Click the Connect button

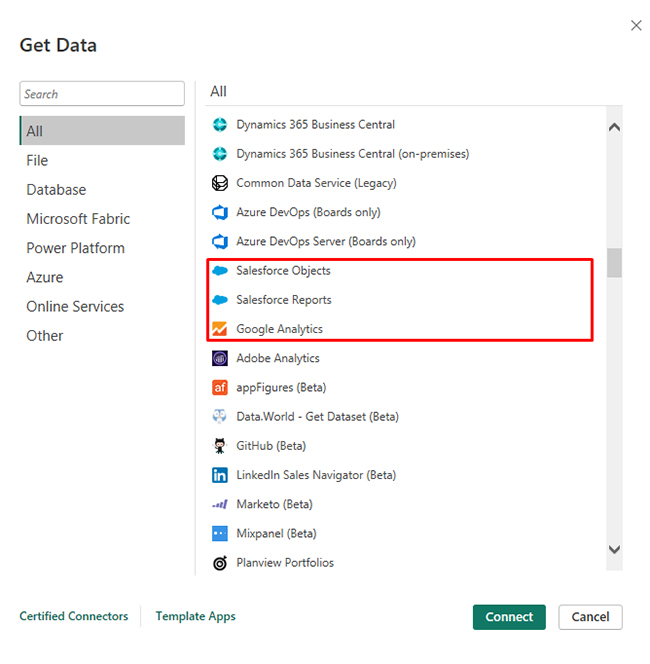tap(509, 617)
